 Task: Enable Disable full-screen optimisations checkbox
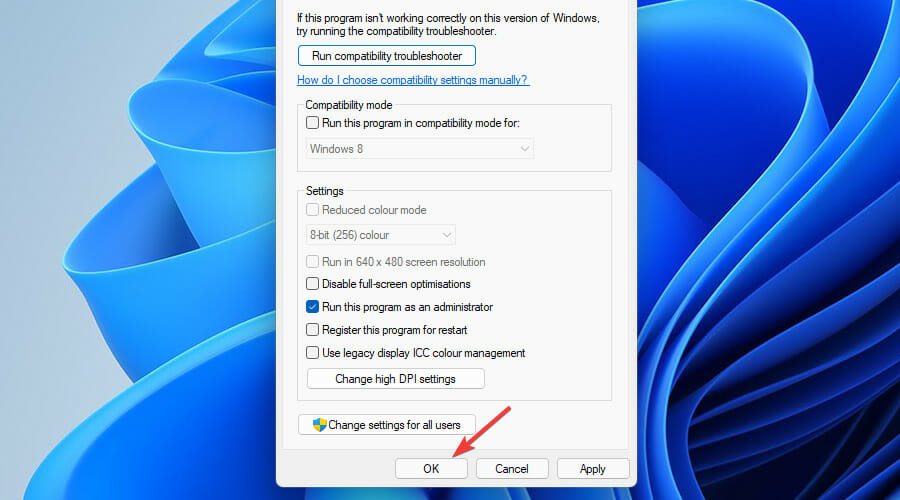[x=312, y=284]
